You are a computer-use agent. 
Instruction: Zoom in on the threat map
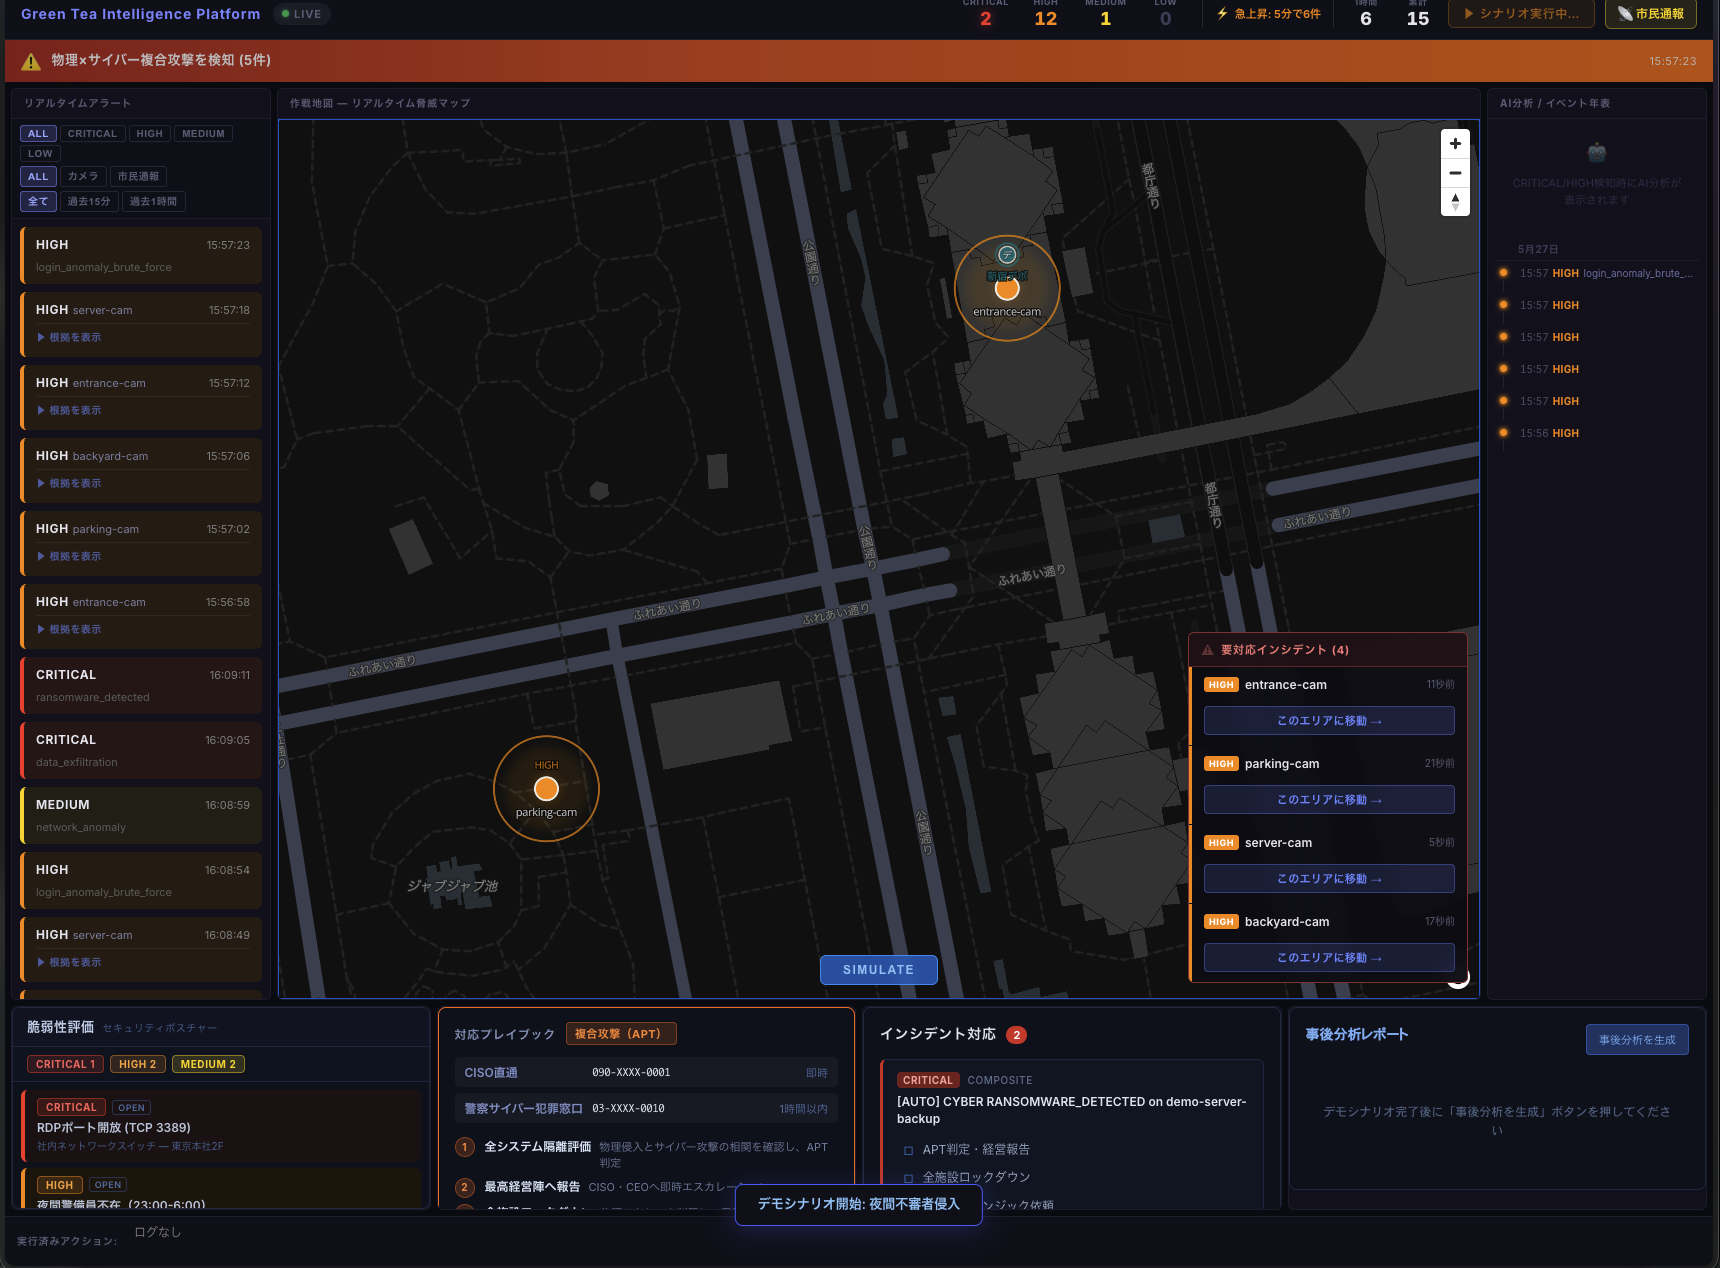[1455, 144]
